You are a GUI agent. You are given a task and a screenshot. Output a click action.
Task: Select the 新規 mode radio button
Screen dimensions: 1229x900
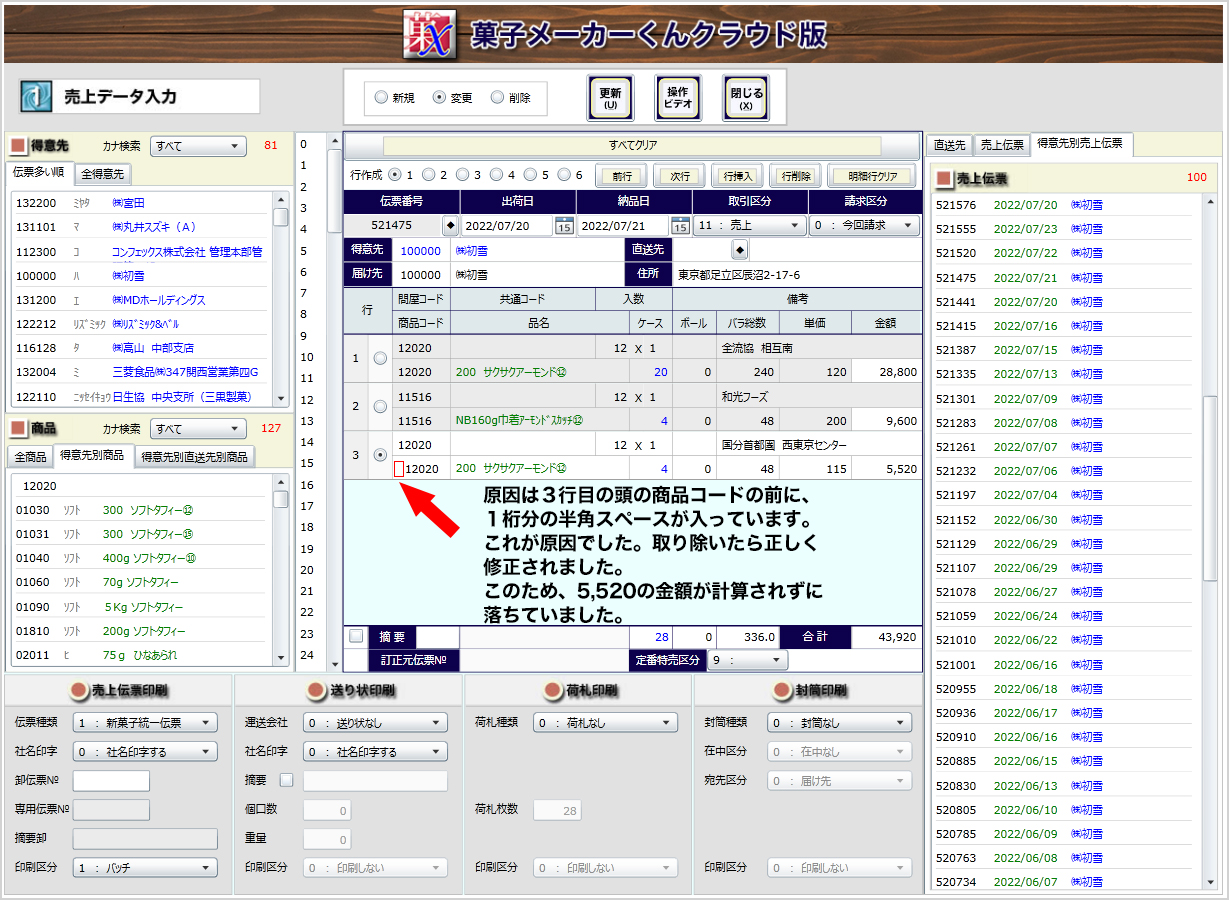(x=381, y=98)
